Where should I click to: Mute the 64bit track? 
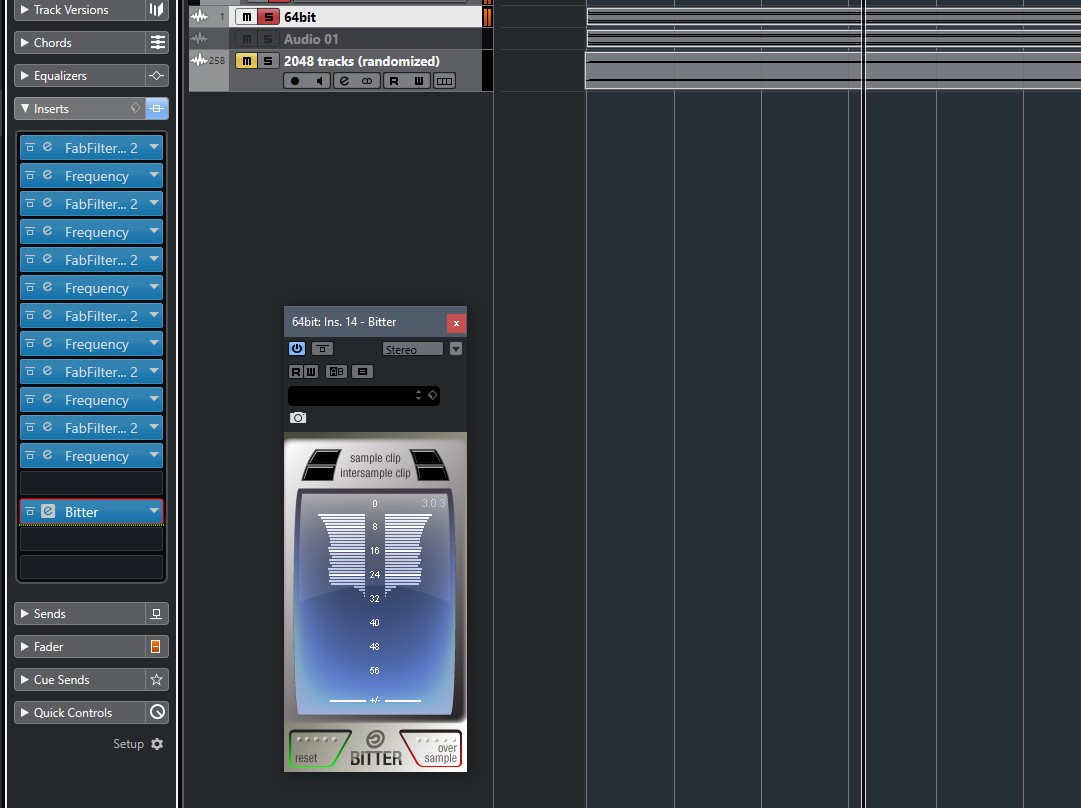[x=246, y=17]
